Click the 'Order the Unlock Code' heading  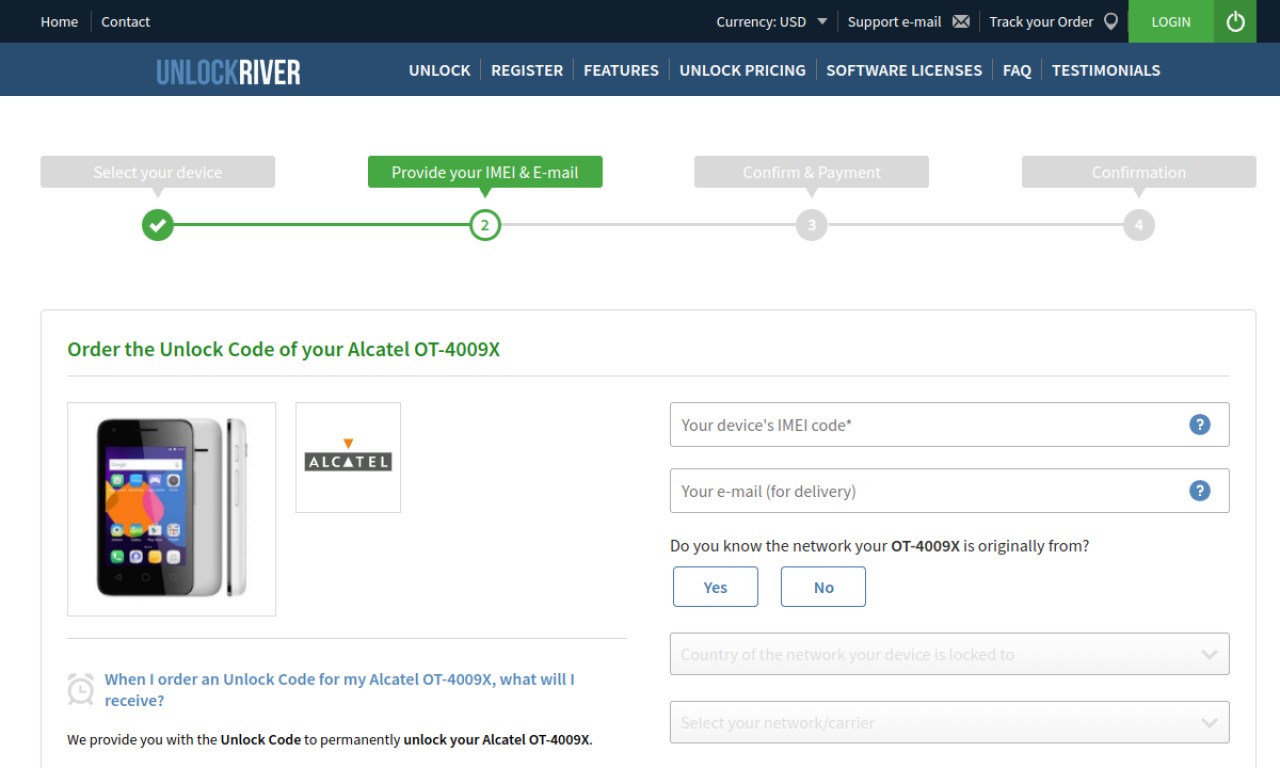pos(284,349)
